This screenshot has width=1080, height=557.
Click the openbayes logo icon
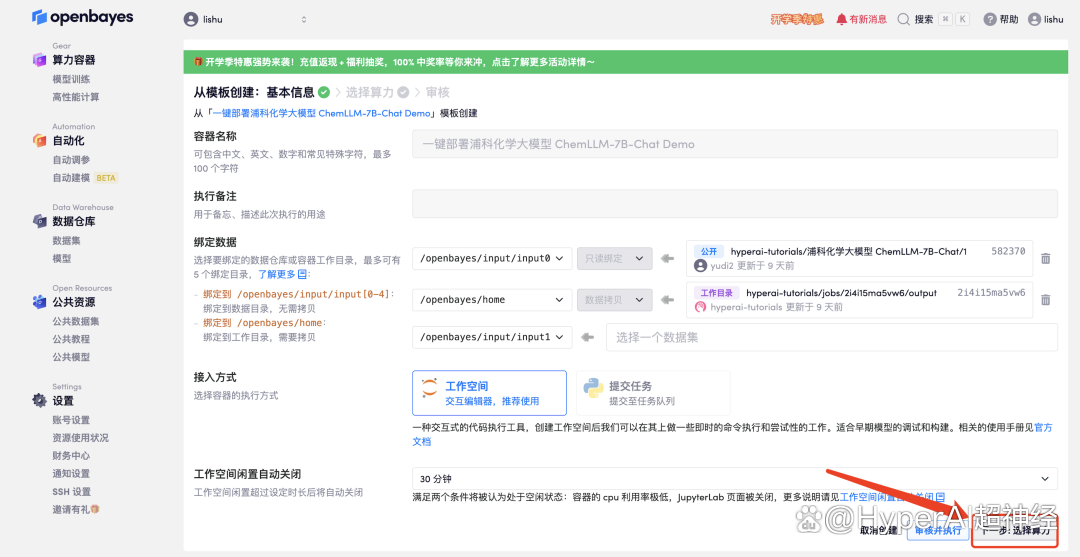click(39, 18)
